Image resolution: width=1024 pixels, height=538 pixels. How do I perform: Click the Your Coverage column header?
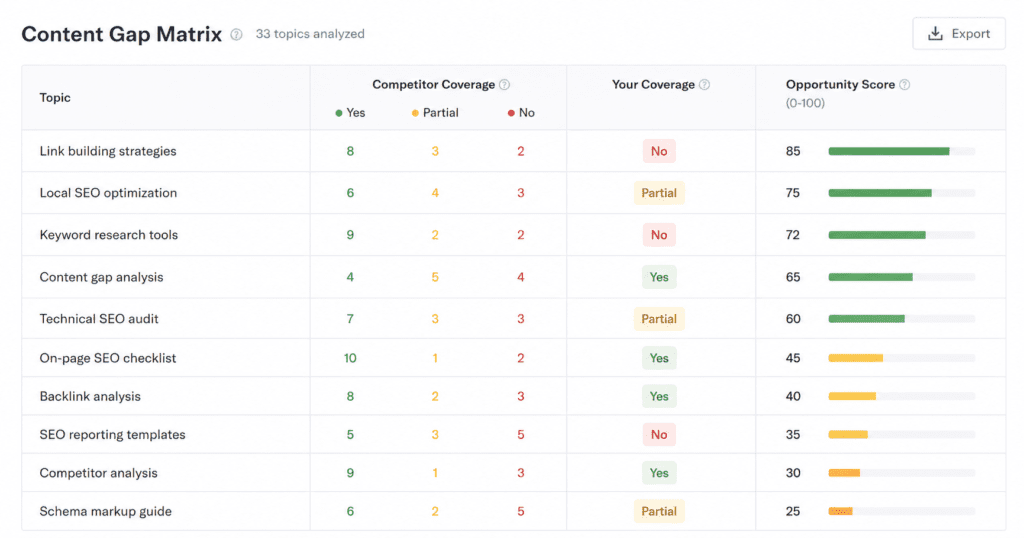pos(653,85)
